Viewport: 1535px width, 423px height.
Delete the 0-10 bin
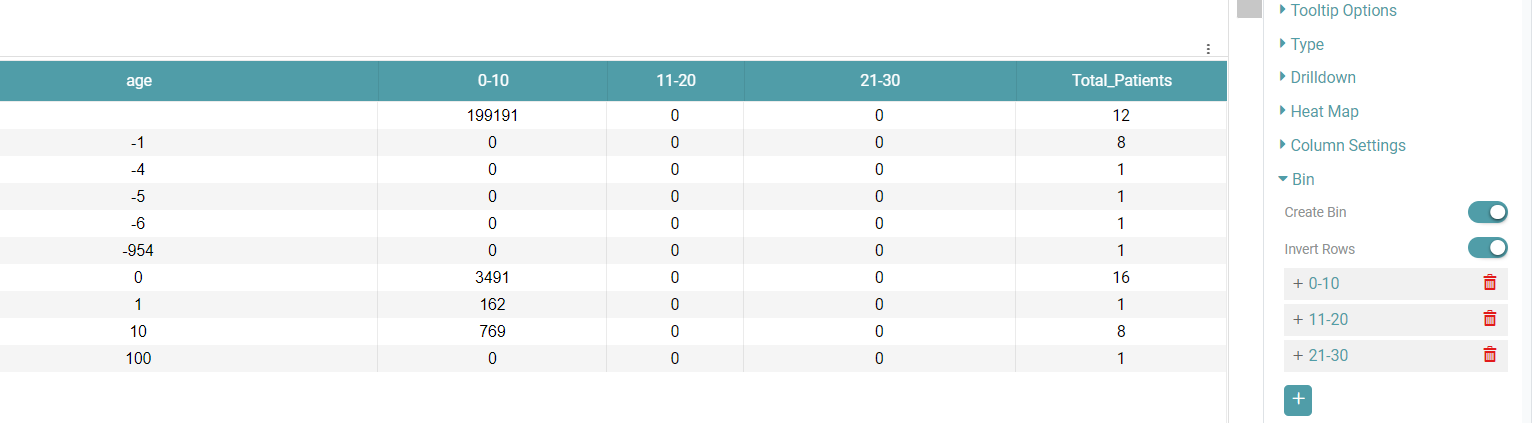point(1489,283)
